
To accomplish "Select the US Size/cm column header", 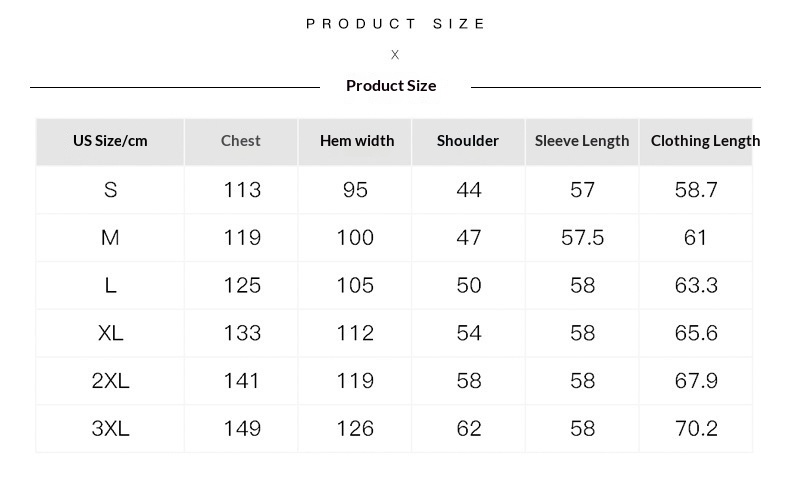I will pyautogui.click(x=110, y=141).
